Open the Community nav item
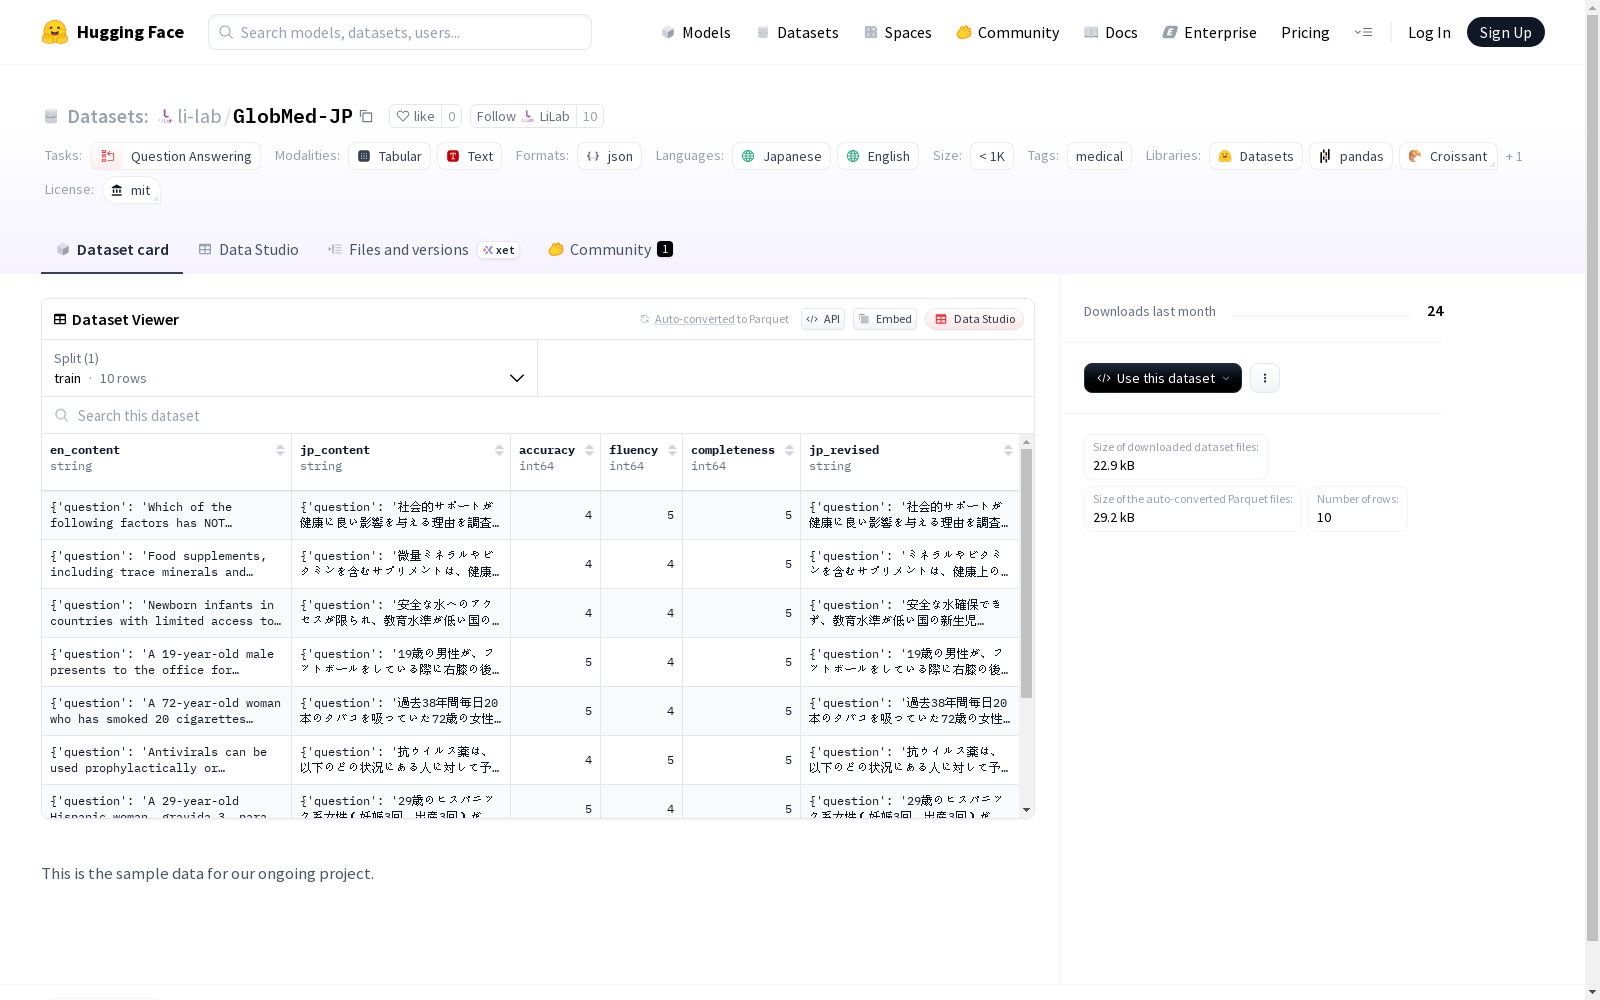 point(1008,32)
